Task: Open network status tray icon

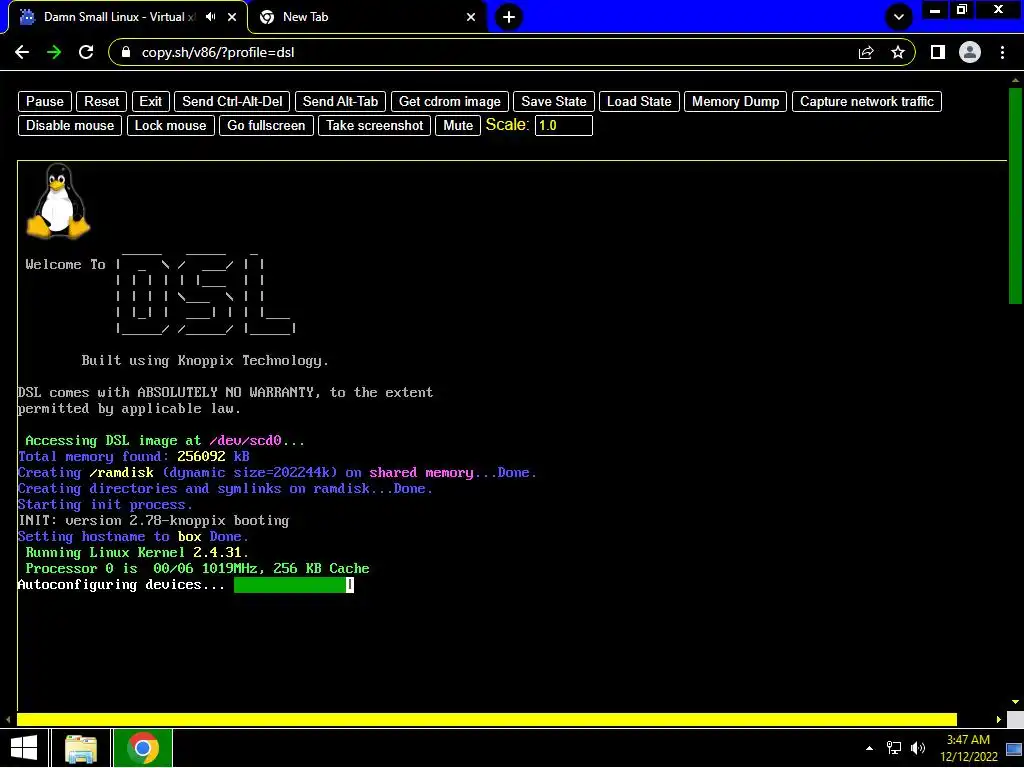Action: tap(893, 748)
